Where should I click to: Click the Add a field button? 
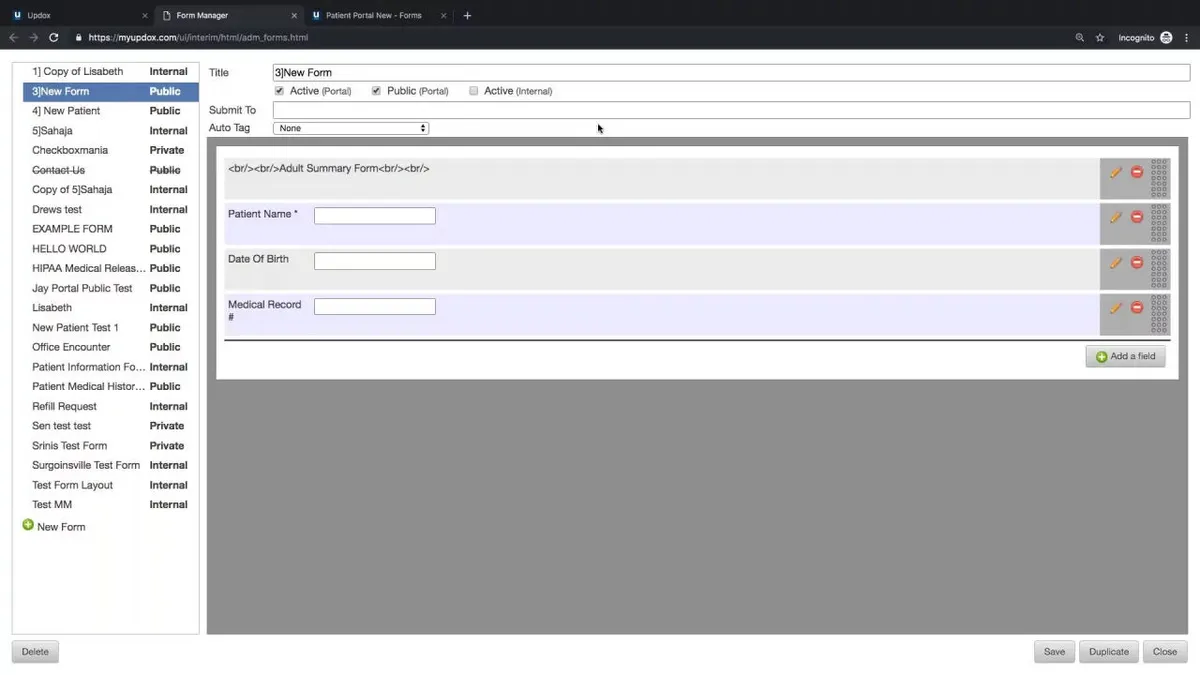(1126, 356)
